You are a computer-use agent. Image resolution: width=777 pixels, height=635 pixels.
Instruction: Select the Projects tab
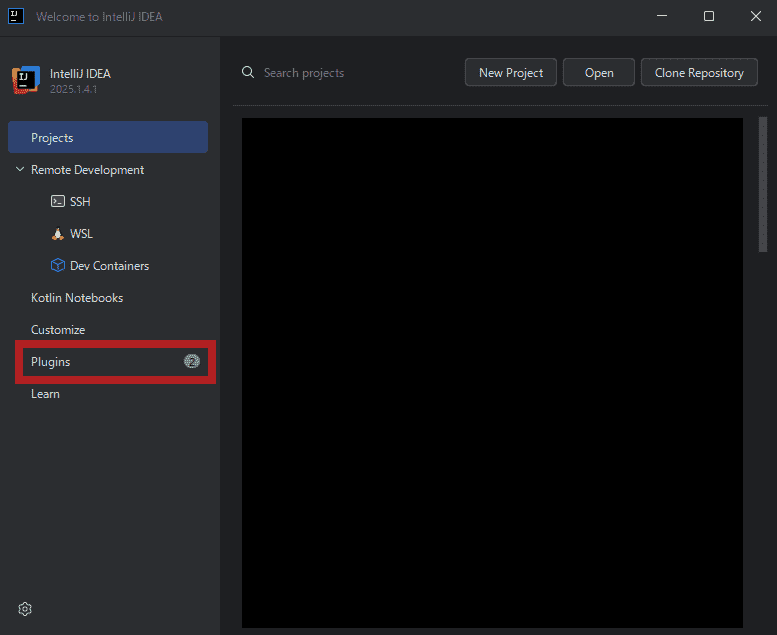click(x=108, y=138)
